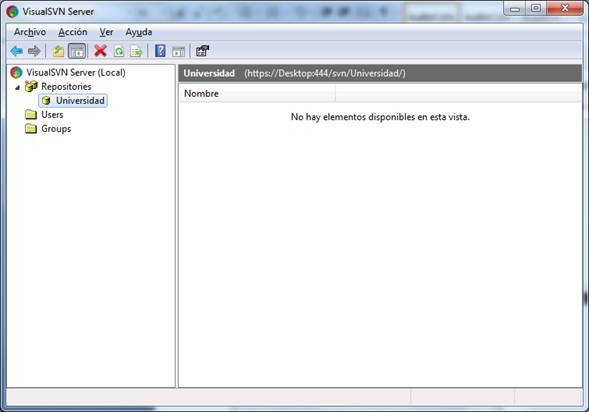Screen dimensions: 589x412
Task: Click the Up one level folder icon
Action: (58, 51)
